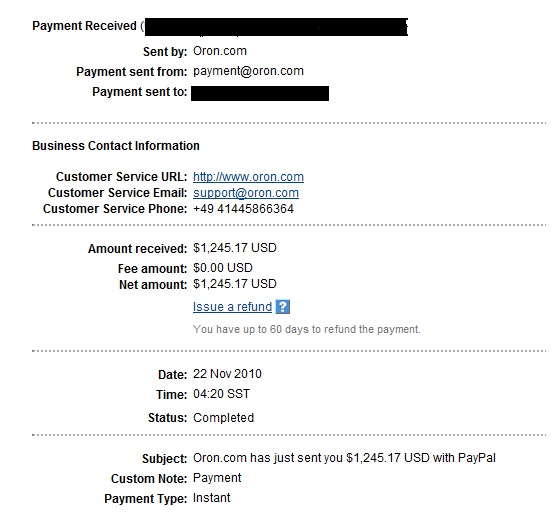The width and height of the screenshot is (556, 512).
Task: Select the payment@oron.com sender address
Action: [x=248, y=71]
